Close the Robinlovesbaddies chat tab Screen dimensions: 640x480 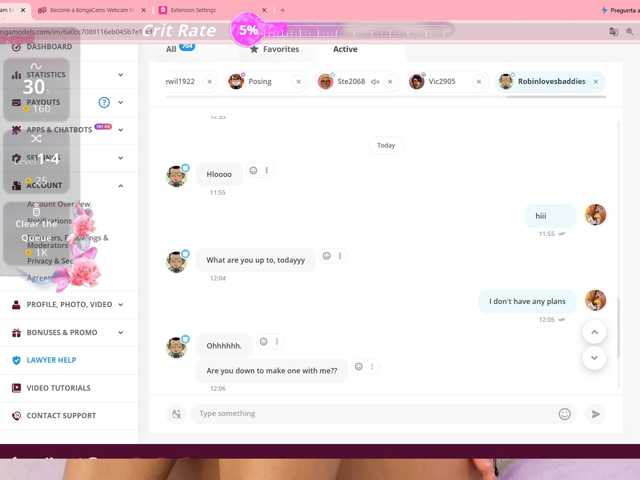(596, 82)
